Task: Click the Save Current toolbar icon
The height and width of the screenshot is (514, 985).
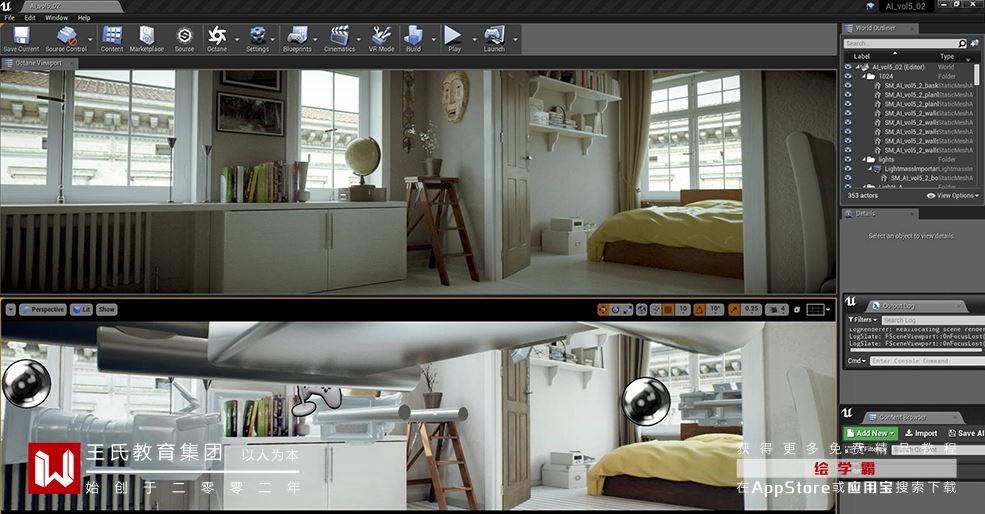Action: tap(21, 38)
